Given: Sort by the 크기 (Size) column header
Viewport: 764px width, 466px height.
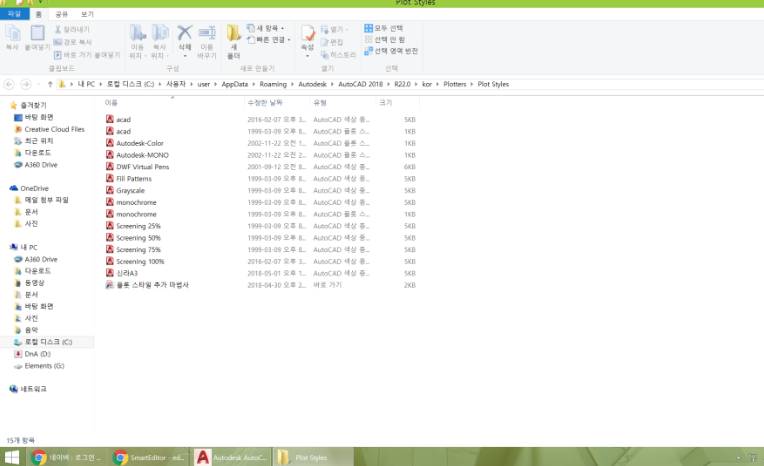Looking at the screenshot, I should [x=398, y=103].
